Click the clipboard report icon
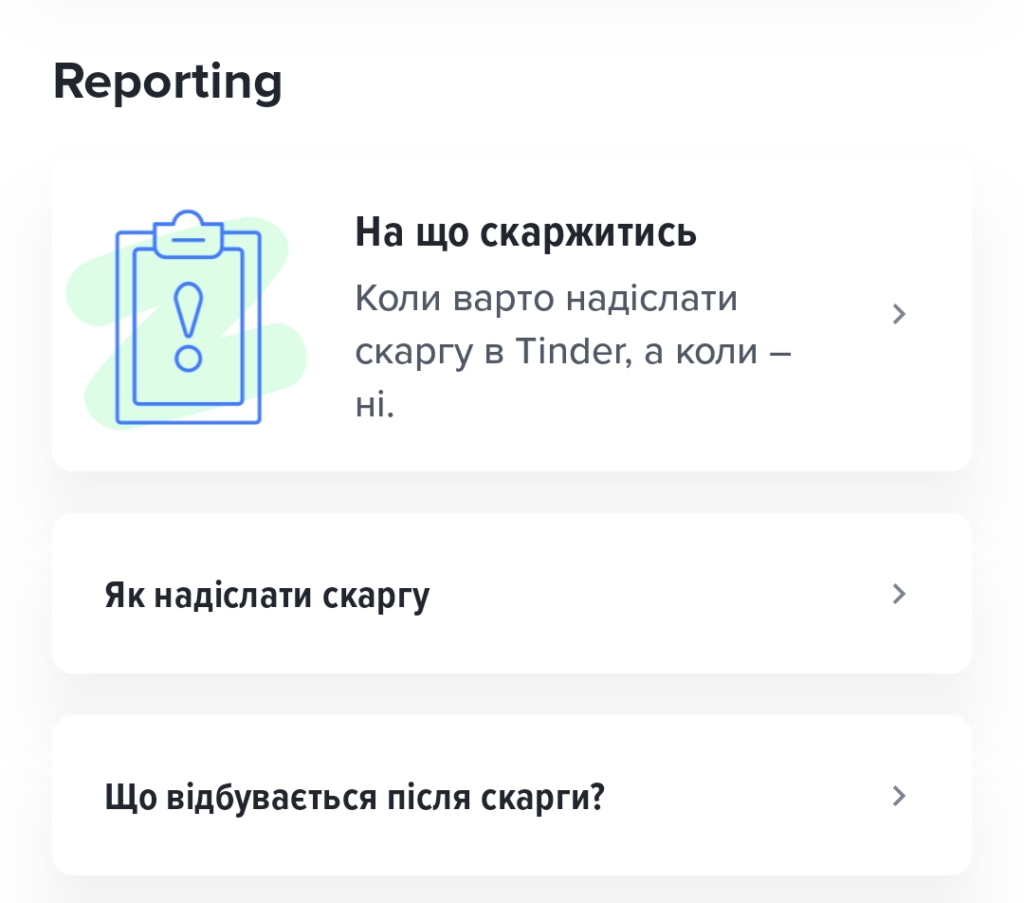The image size is (1024, 903). [188, 318]
